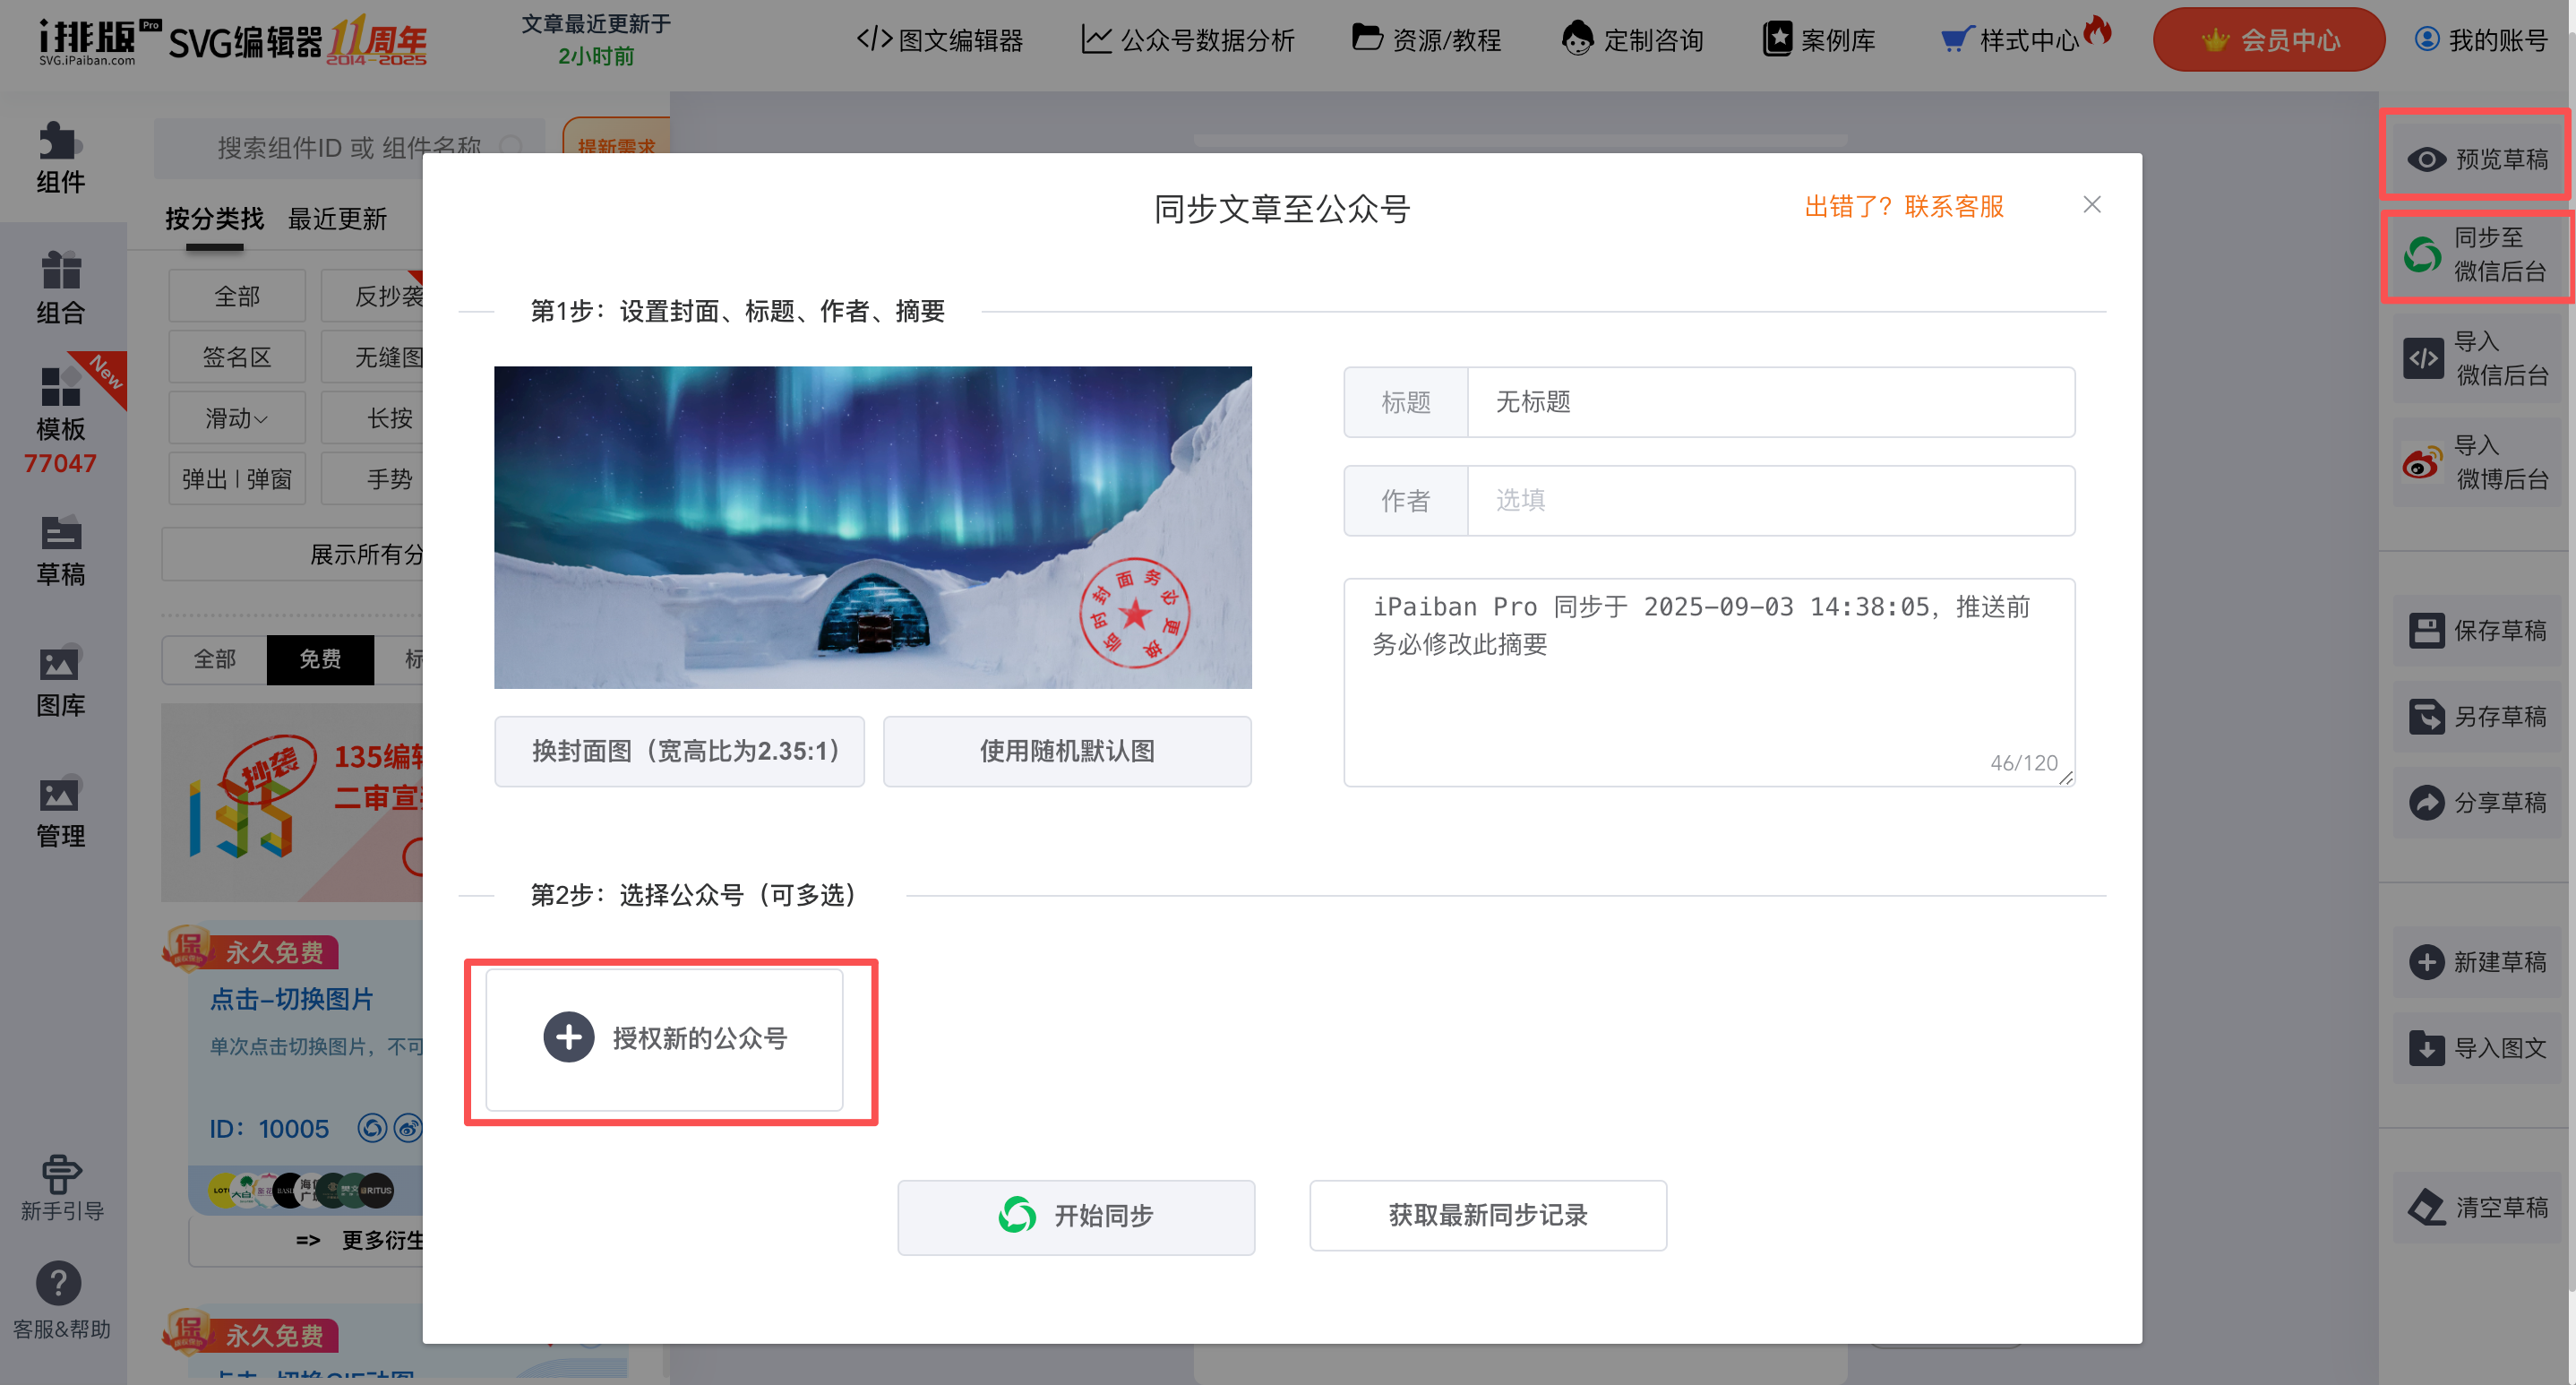The height and width of the screenshot is (1385, 2576).
Task: Click 出错了？联系客服 link
Action: (1903, 207)
